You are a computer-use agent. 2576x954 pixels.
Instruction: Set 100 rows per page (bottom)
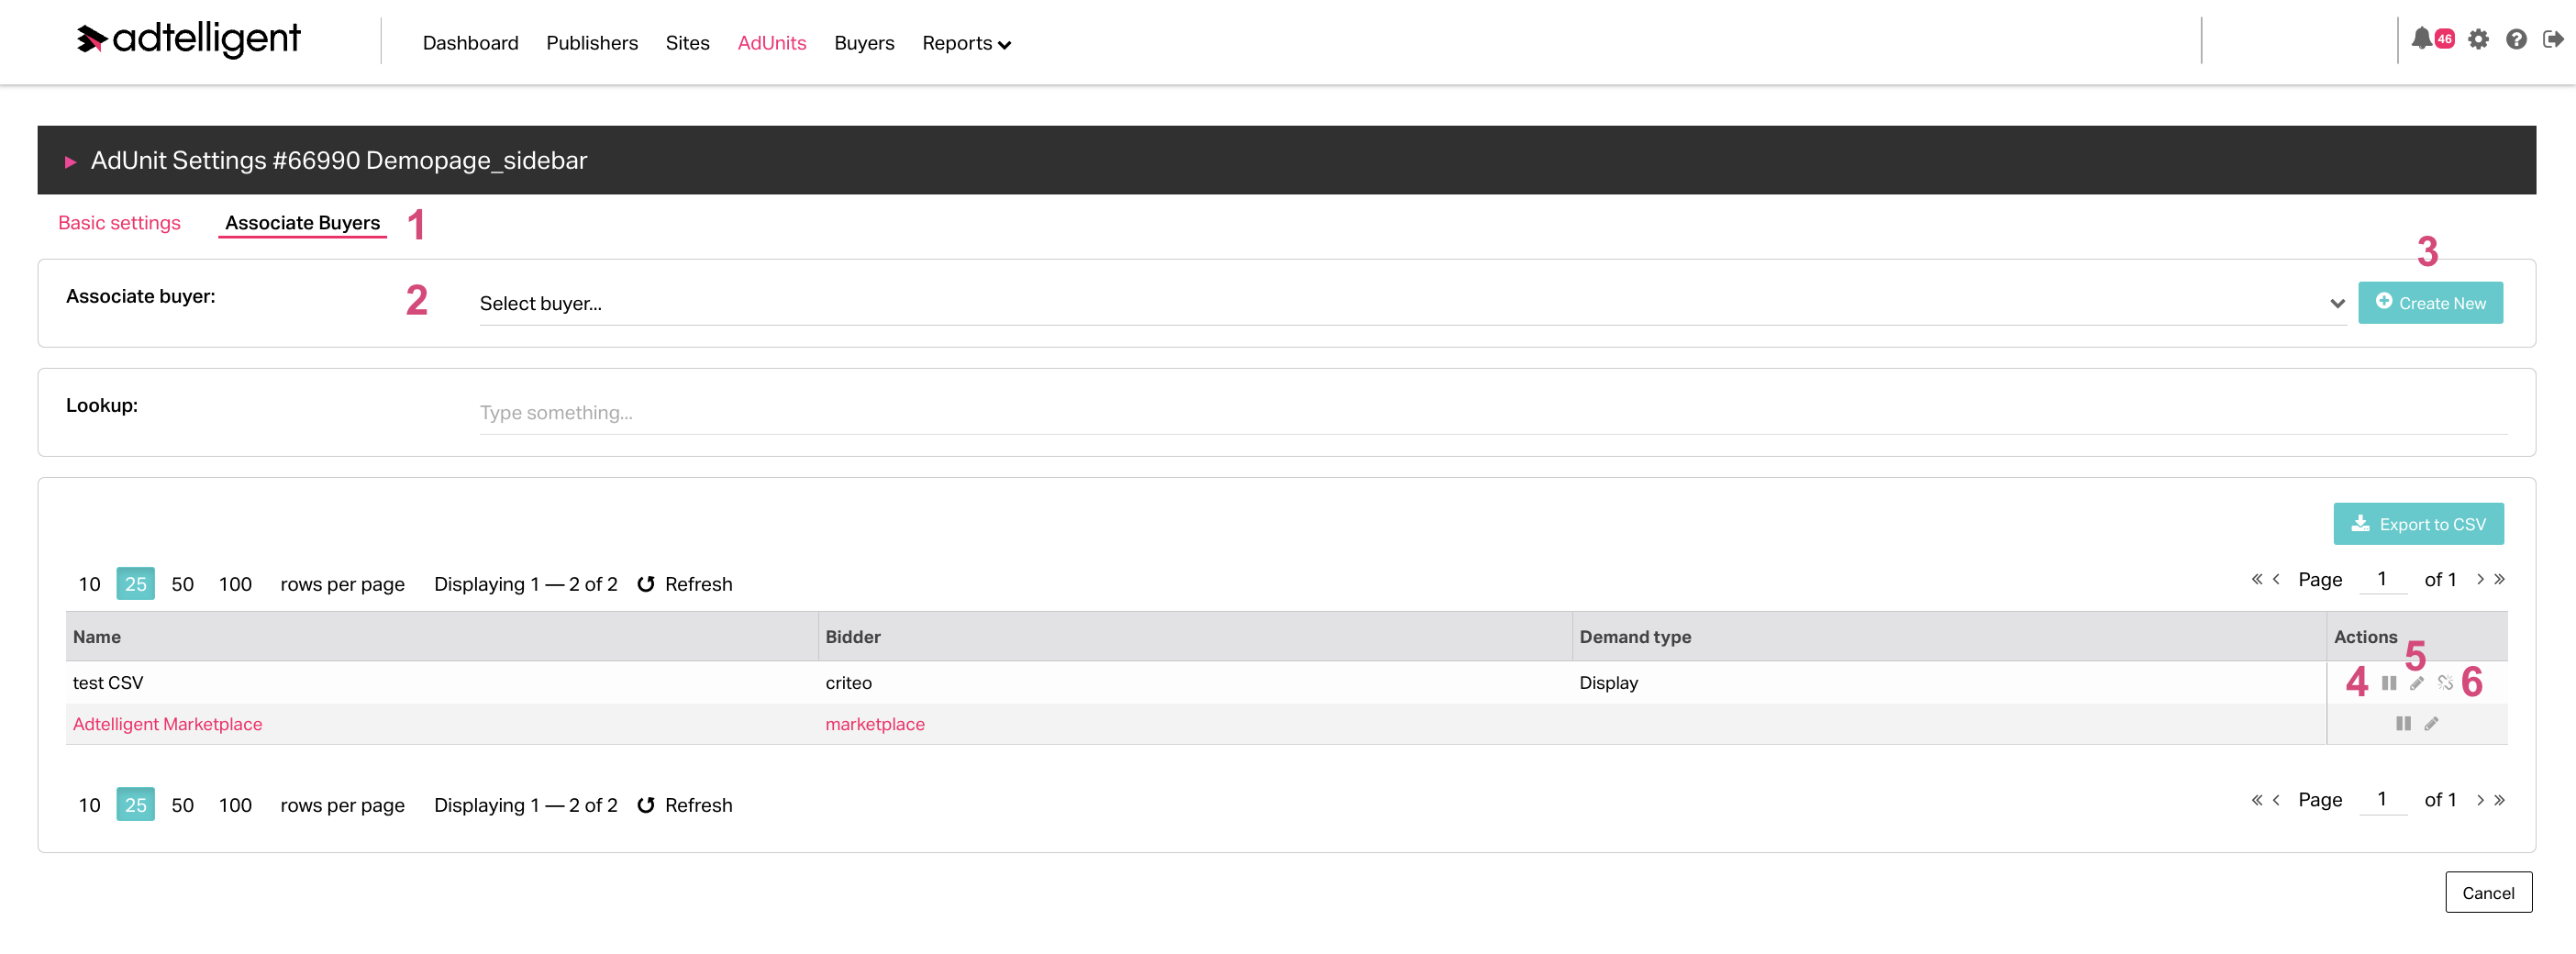coord(235,805)
